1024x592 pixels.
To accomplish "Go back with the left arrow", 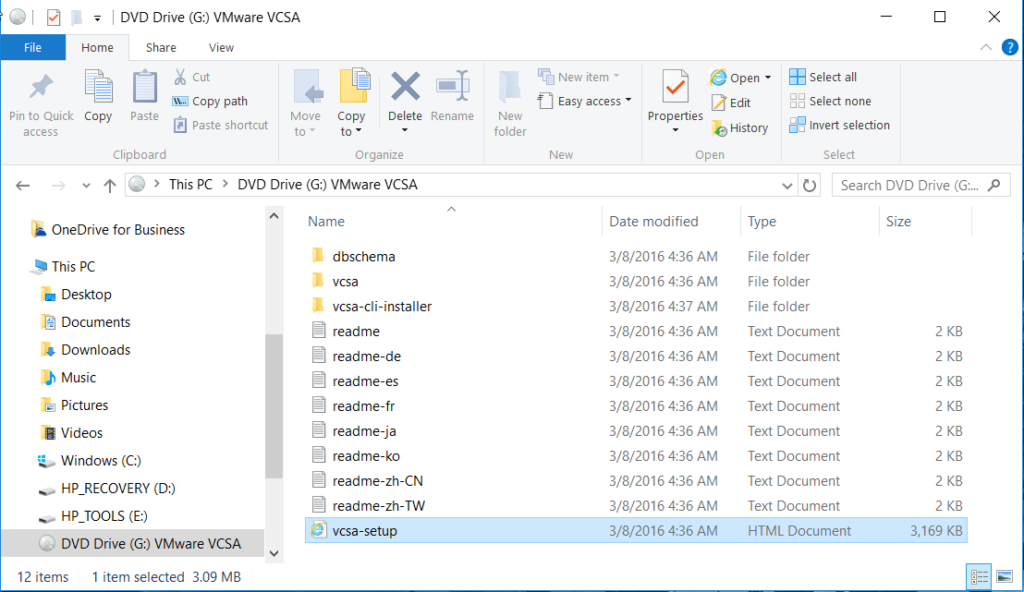I will 23,186.
